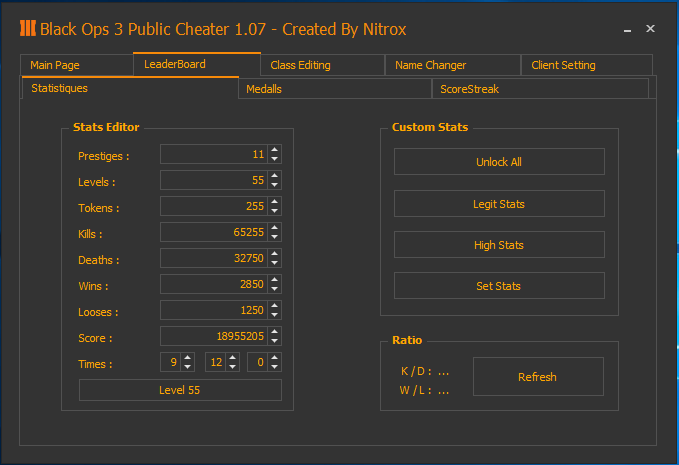Image resolution: width=679 pixels, height=465 pixels.
Task: Decrement the Levels spinner
Action: click(275, 185)
